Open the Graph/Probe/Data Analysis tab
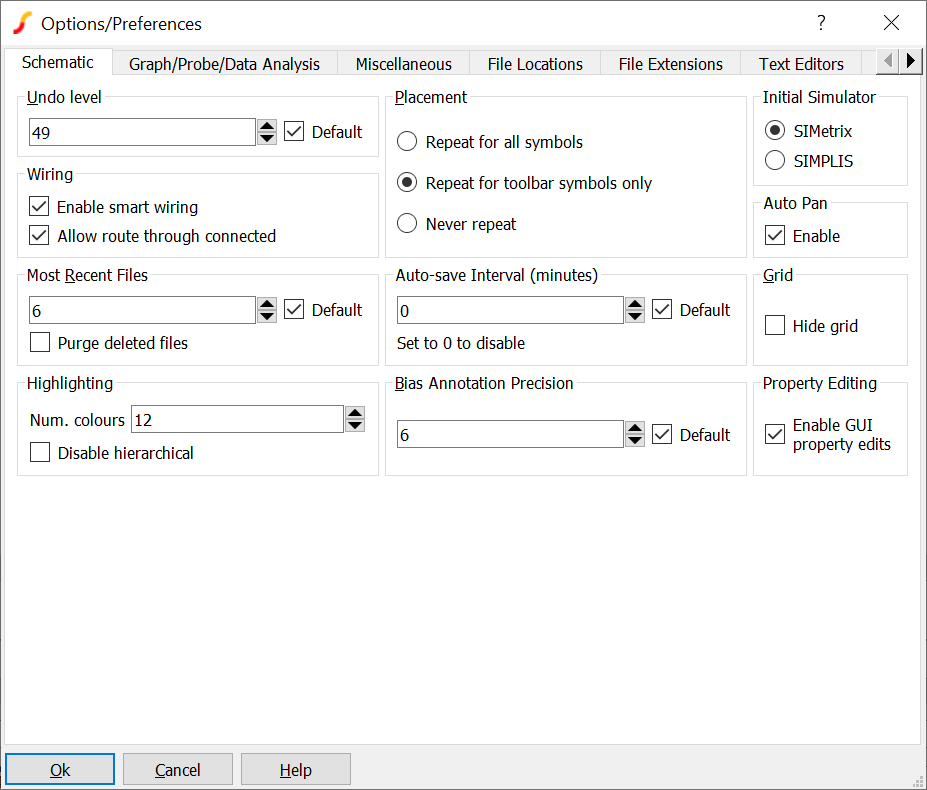This screenshot has width=927, height=790. (x=224, y=64)
